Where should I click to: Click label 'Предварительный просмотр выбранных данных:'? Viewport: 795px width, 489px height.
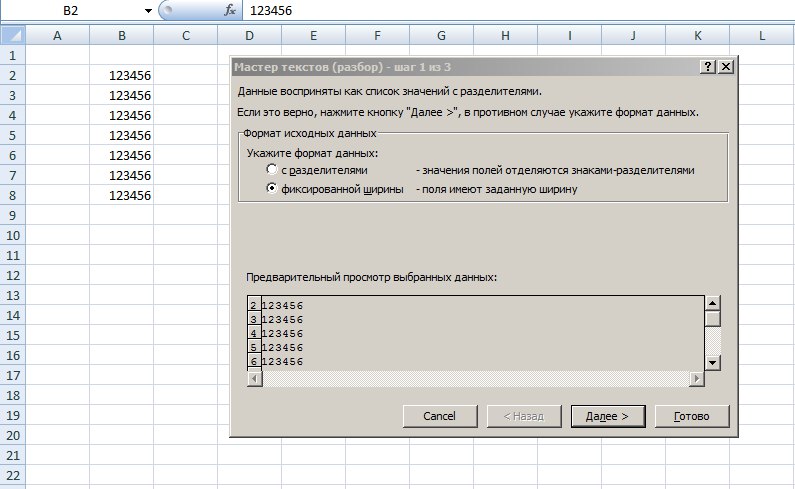pyautogui.click(x=371, y=277)
